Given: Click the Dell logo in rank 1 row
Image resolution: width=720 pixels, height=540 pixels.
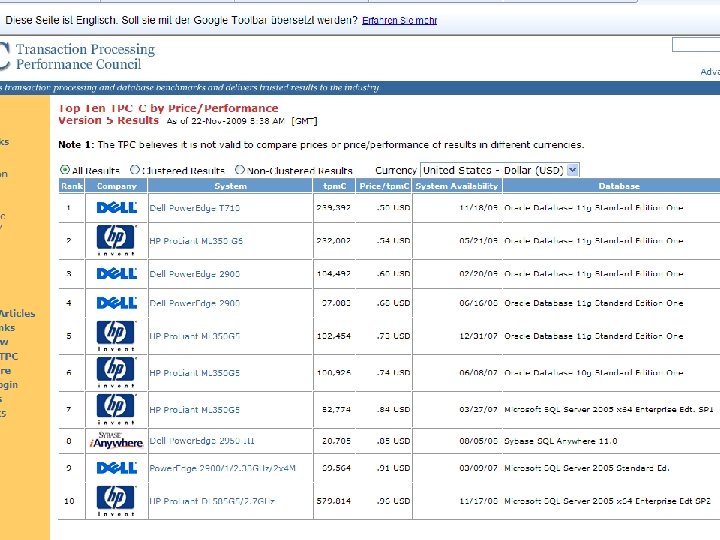Looking at the screenshot, I should (x=117, y=208).
